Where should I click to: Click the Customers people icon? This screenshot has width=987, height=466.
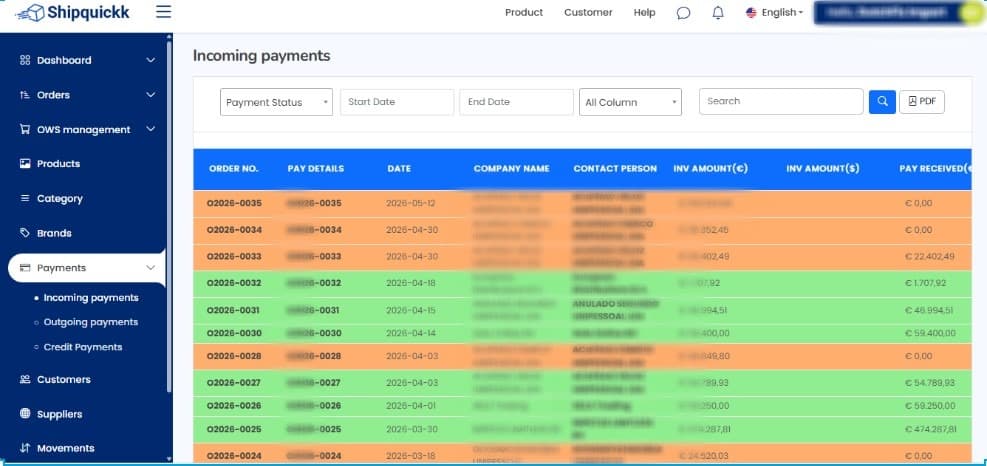tap(25, 380)
